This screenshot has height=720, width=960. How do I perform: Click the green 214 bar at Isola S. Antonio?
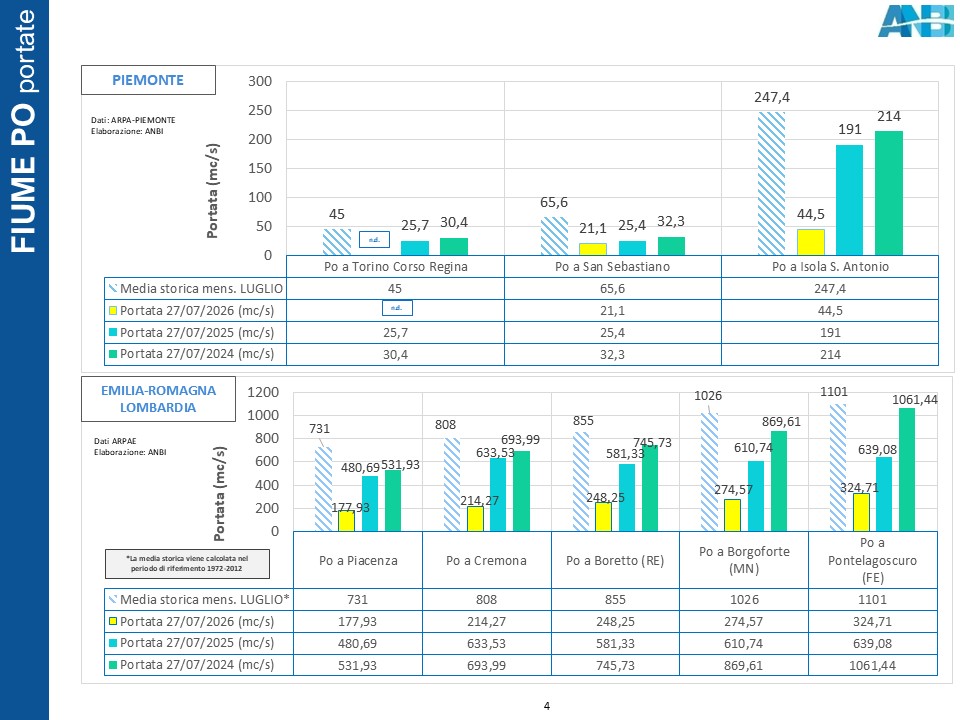pos(888,193)
